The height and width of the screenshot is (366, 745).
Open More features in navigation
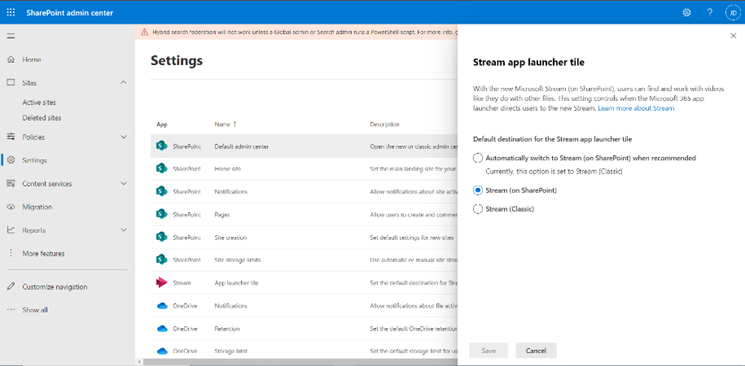click(x=43, y=254)
